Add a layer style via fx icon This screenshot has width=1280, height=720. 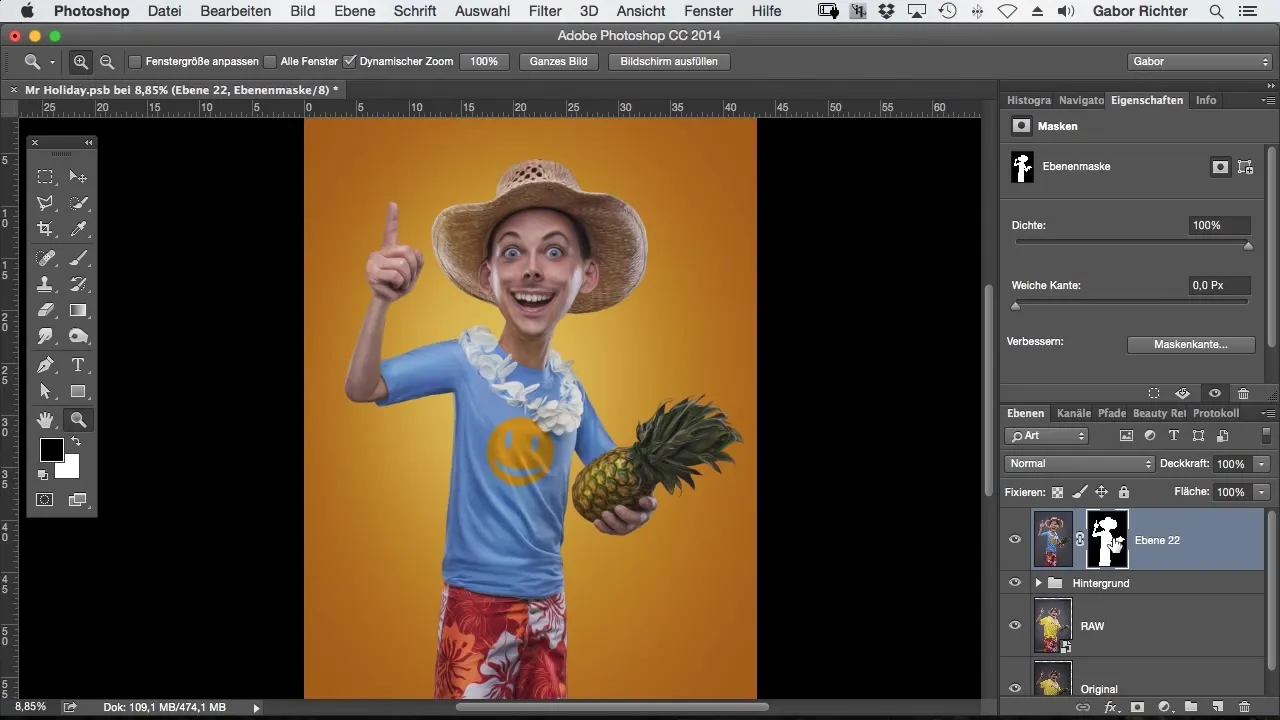pyautogui.click(x=1110, y=707)
